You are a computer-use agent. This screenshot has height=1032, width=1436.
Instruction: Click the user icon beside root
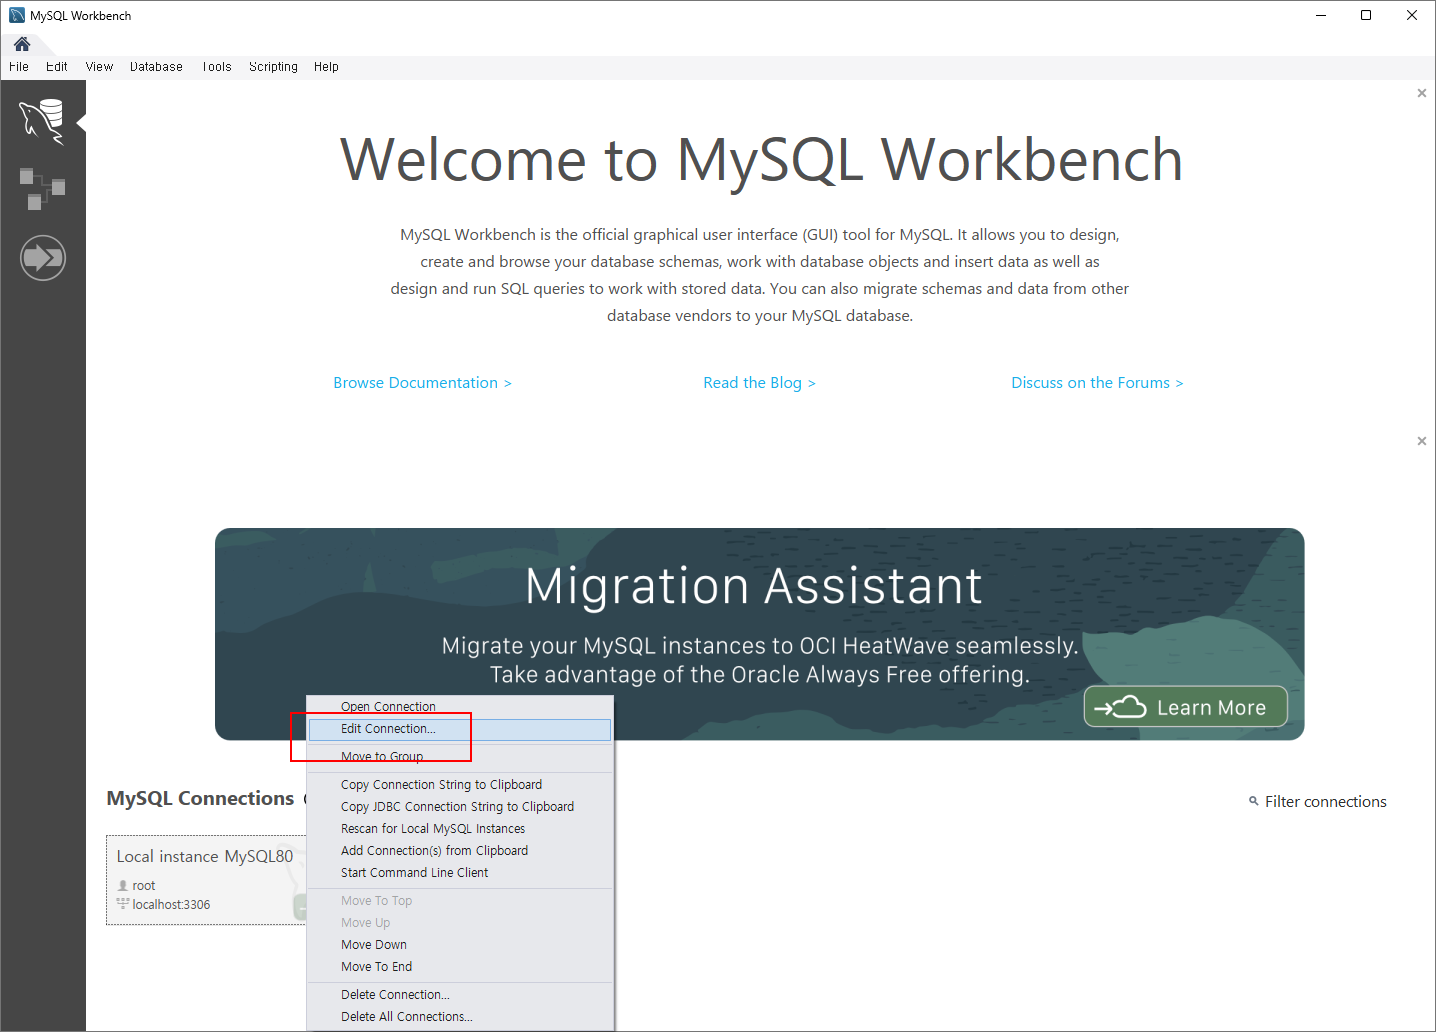(123, 885)
